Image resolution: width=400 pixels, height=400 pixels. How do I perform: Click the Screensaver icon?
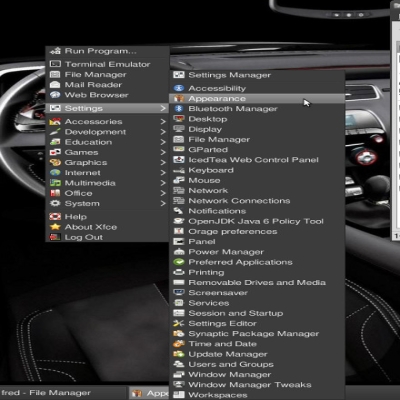click(x=179, y=293)
